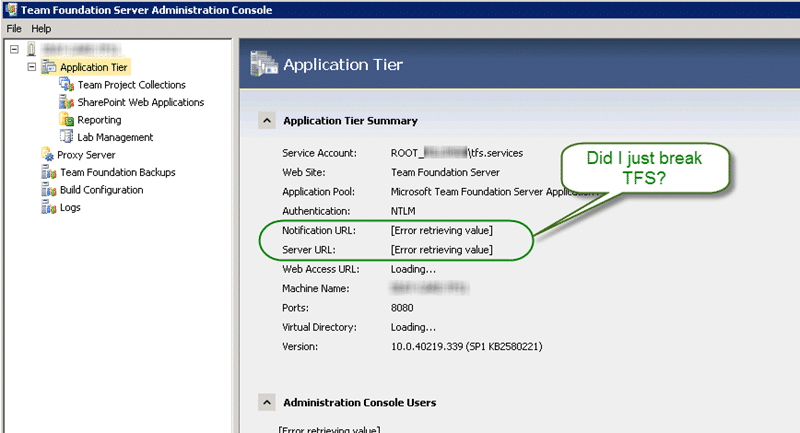The image size is (800, 433).
Task: Click the Team Foundation Backups icon
Action: [49, 172]
